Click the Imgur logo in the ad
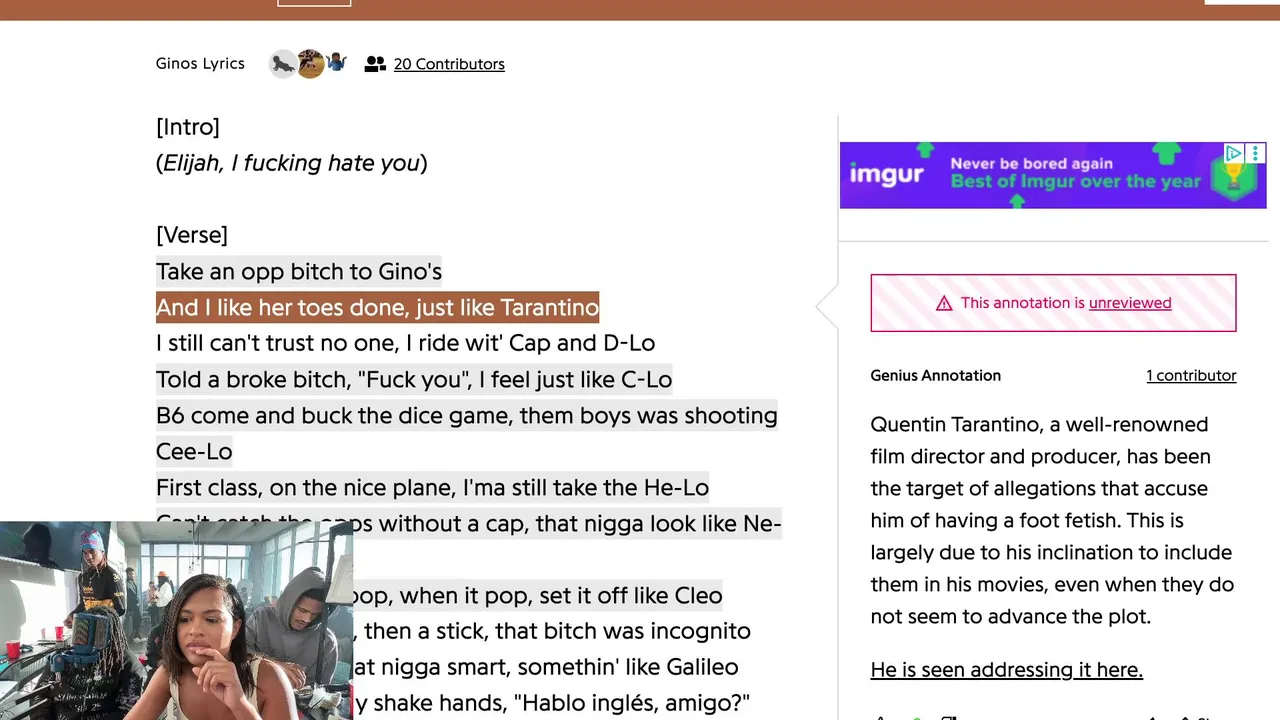1280x720 pixels. coord(886,174)
